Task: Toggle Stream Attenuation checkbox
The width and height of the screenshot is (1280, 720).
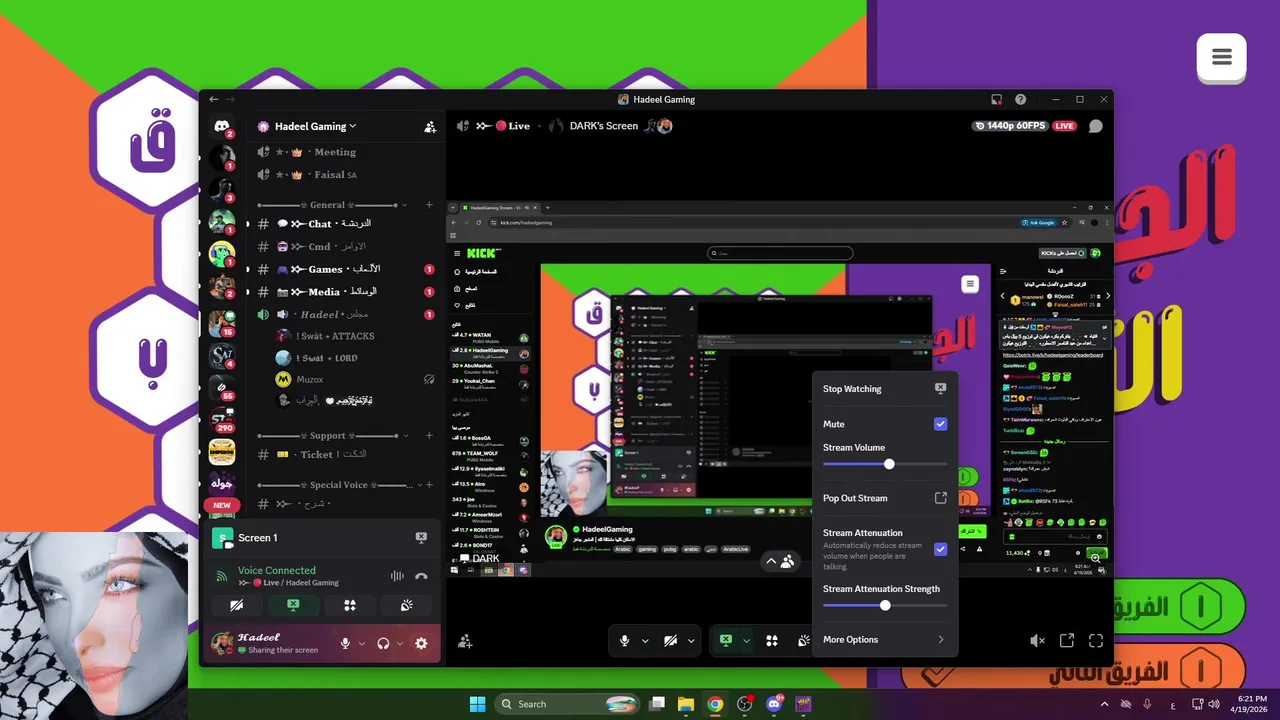Action: (x=940, y=549)
